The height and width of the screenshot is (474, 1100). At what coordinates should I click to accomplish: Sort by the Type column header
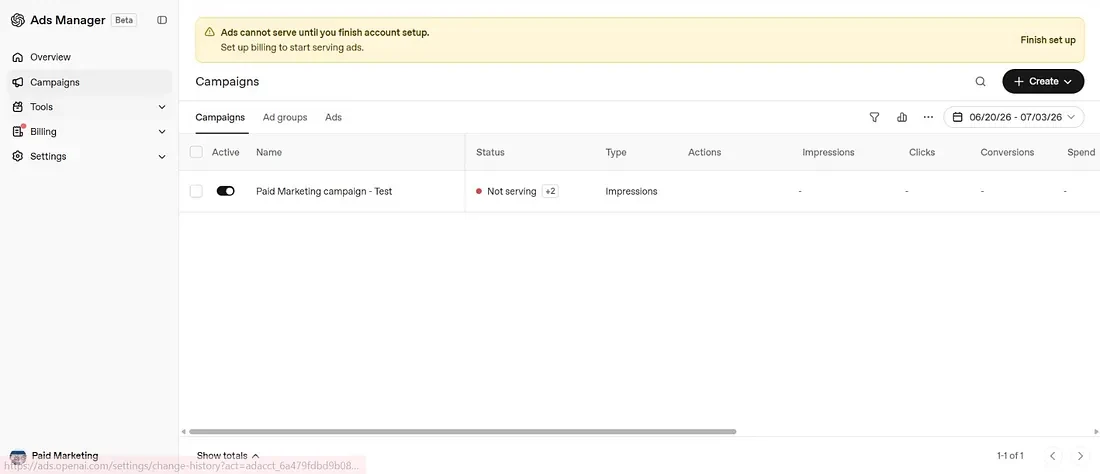tap(616, 152)
